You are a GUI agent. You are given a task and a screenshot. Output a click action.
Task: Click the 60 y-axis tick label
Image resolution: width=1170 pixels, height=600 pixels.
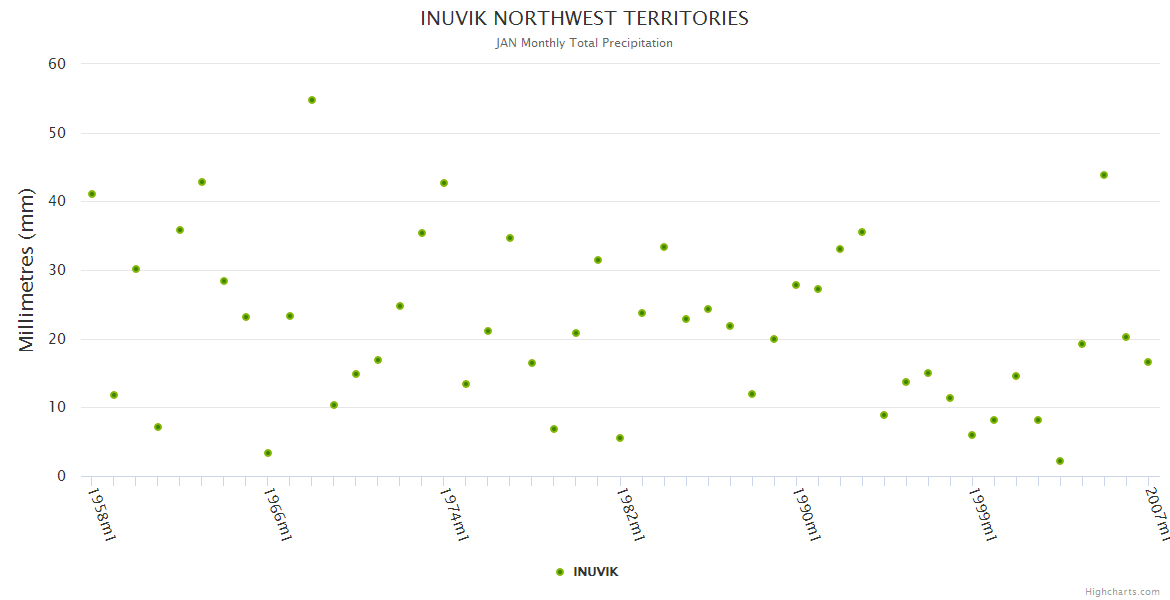click(57, 64)
